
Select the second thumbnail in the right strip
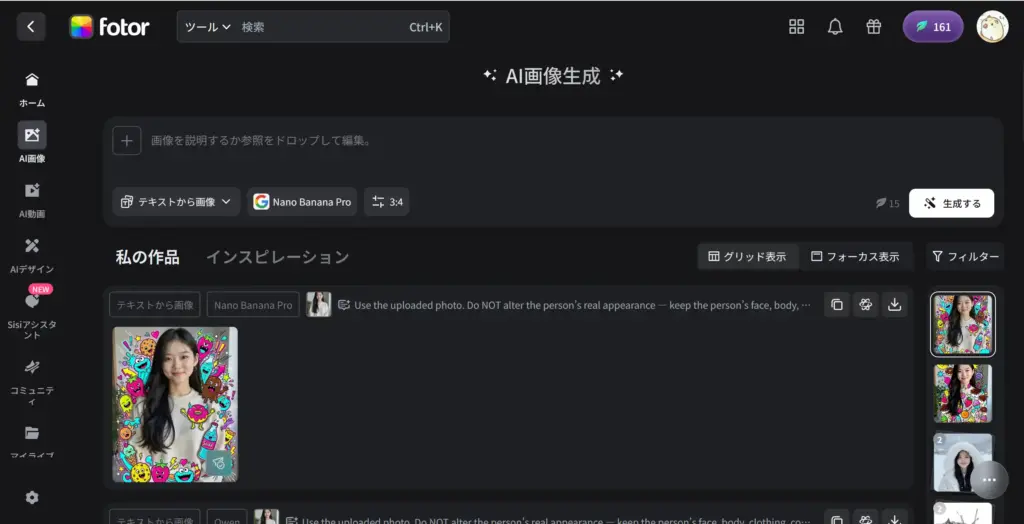pos(963,393)
